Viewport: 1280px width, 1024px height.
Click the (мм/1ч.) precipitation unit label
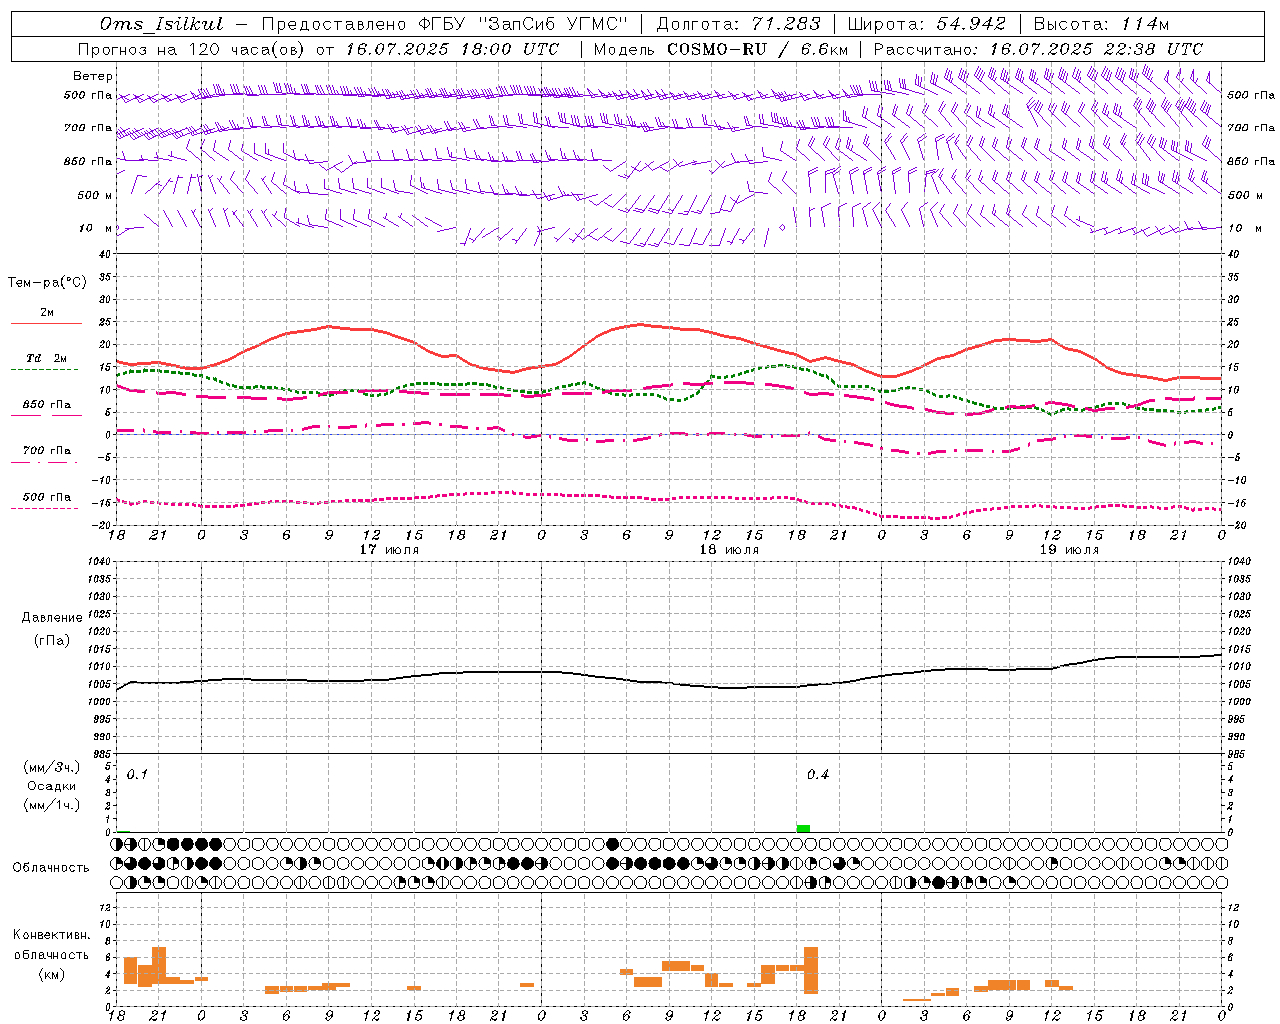pos(52,805)
